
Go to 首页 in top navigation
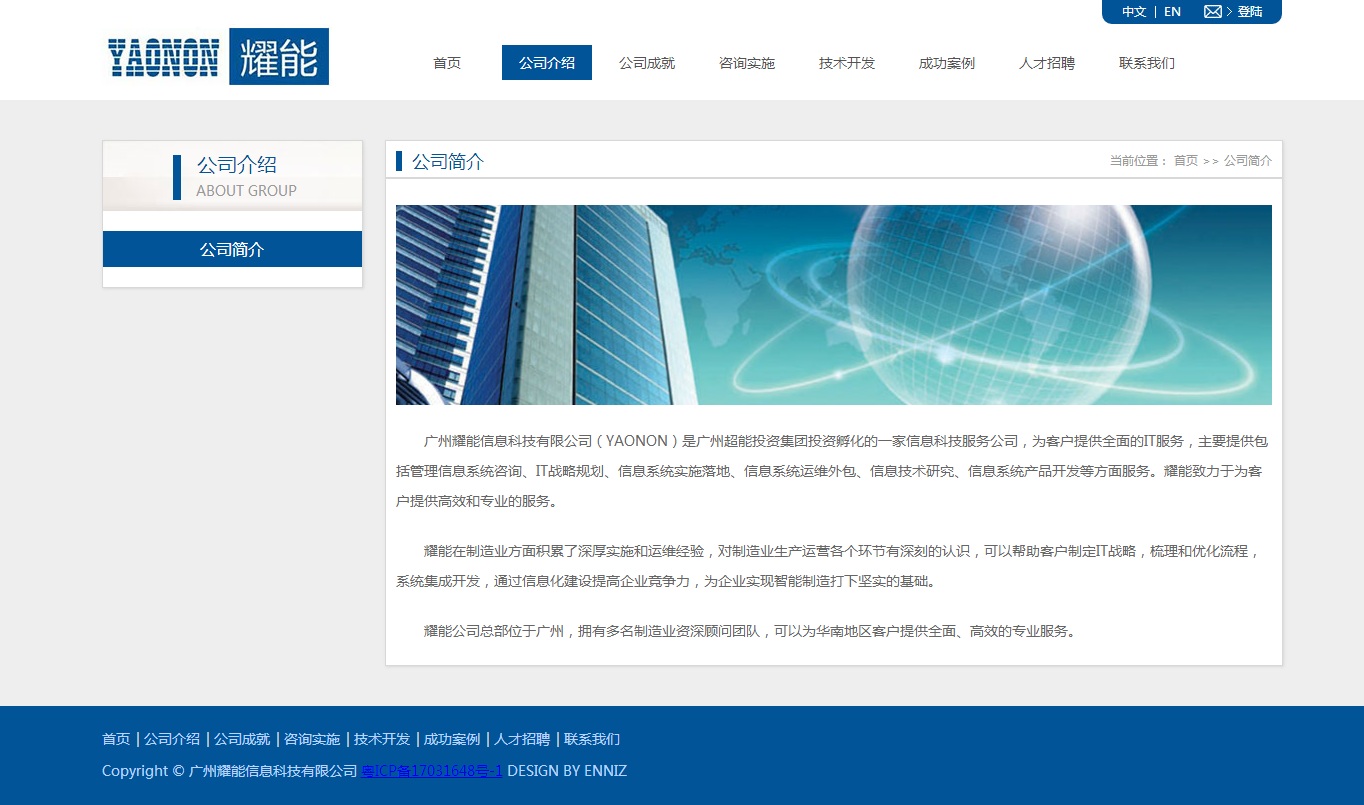point(447,63)
